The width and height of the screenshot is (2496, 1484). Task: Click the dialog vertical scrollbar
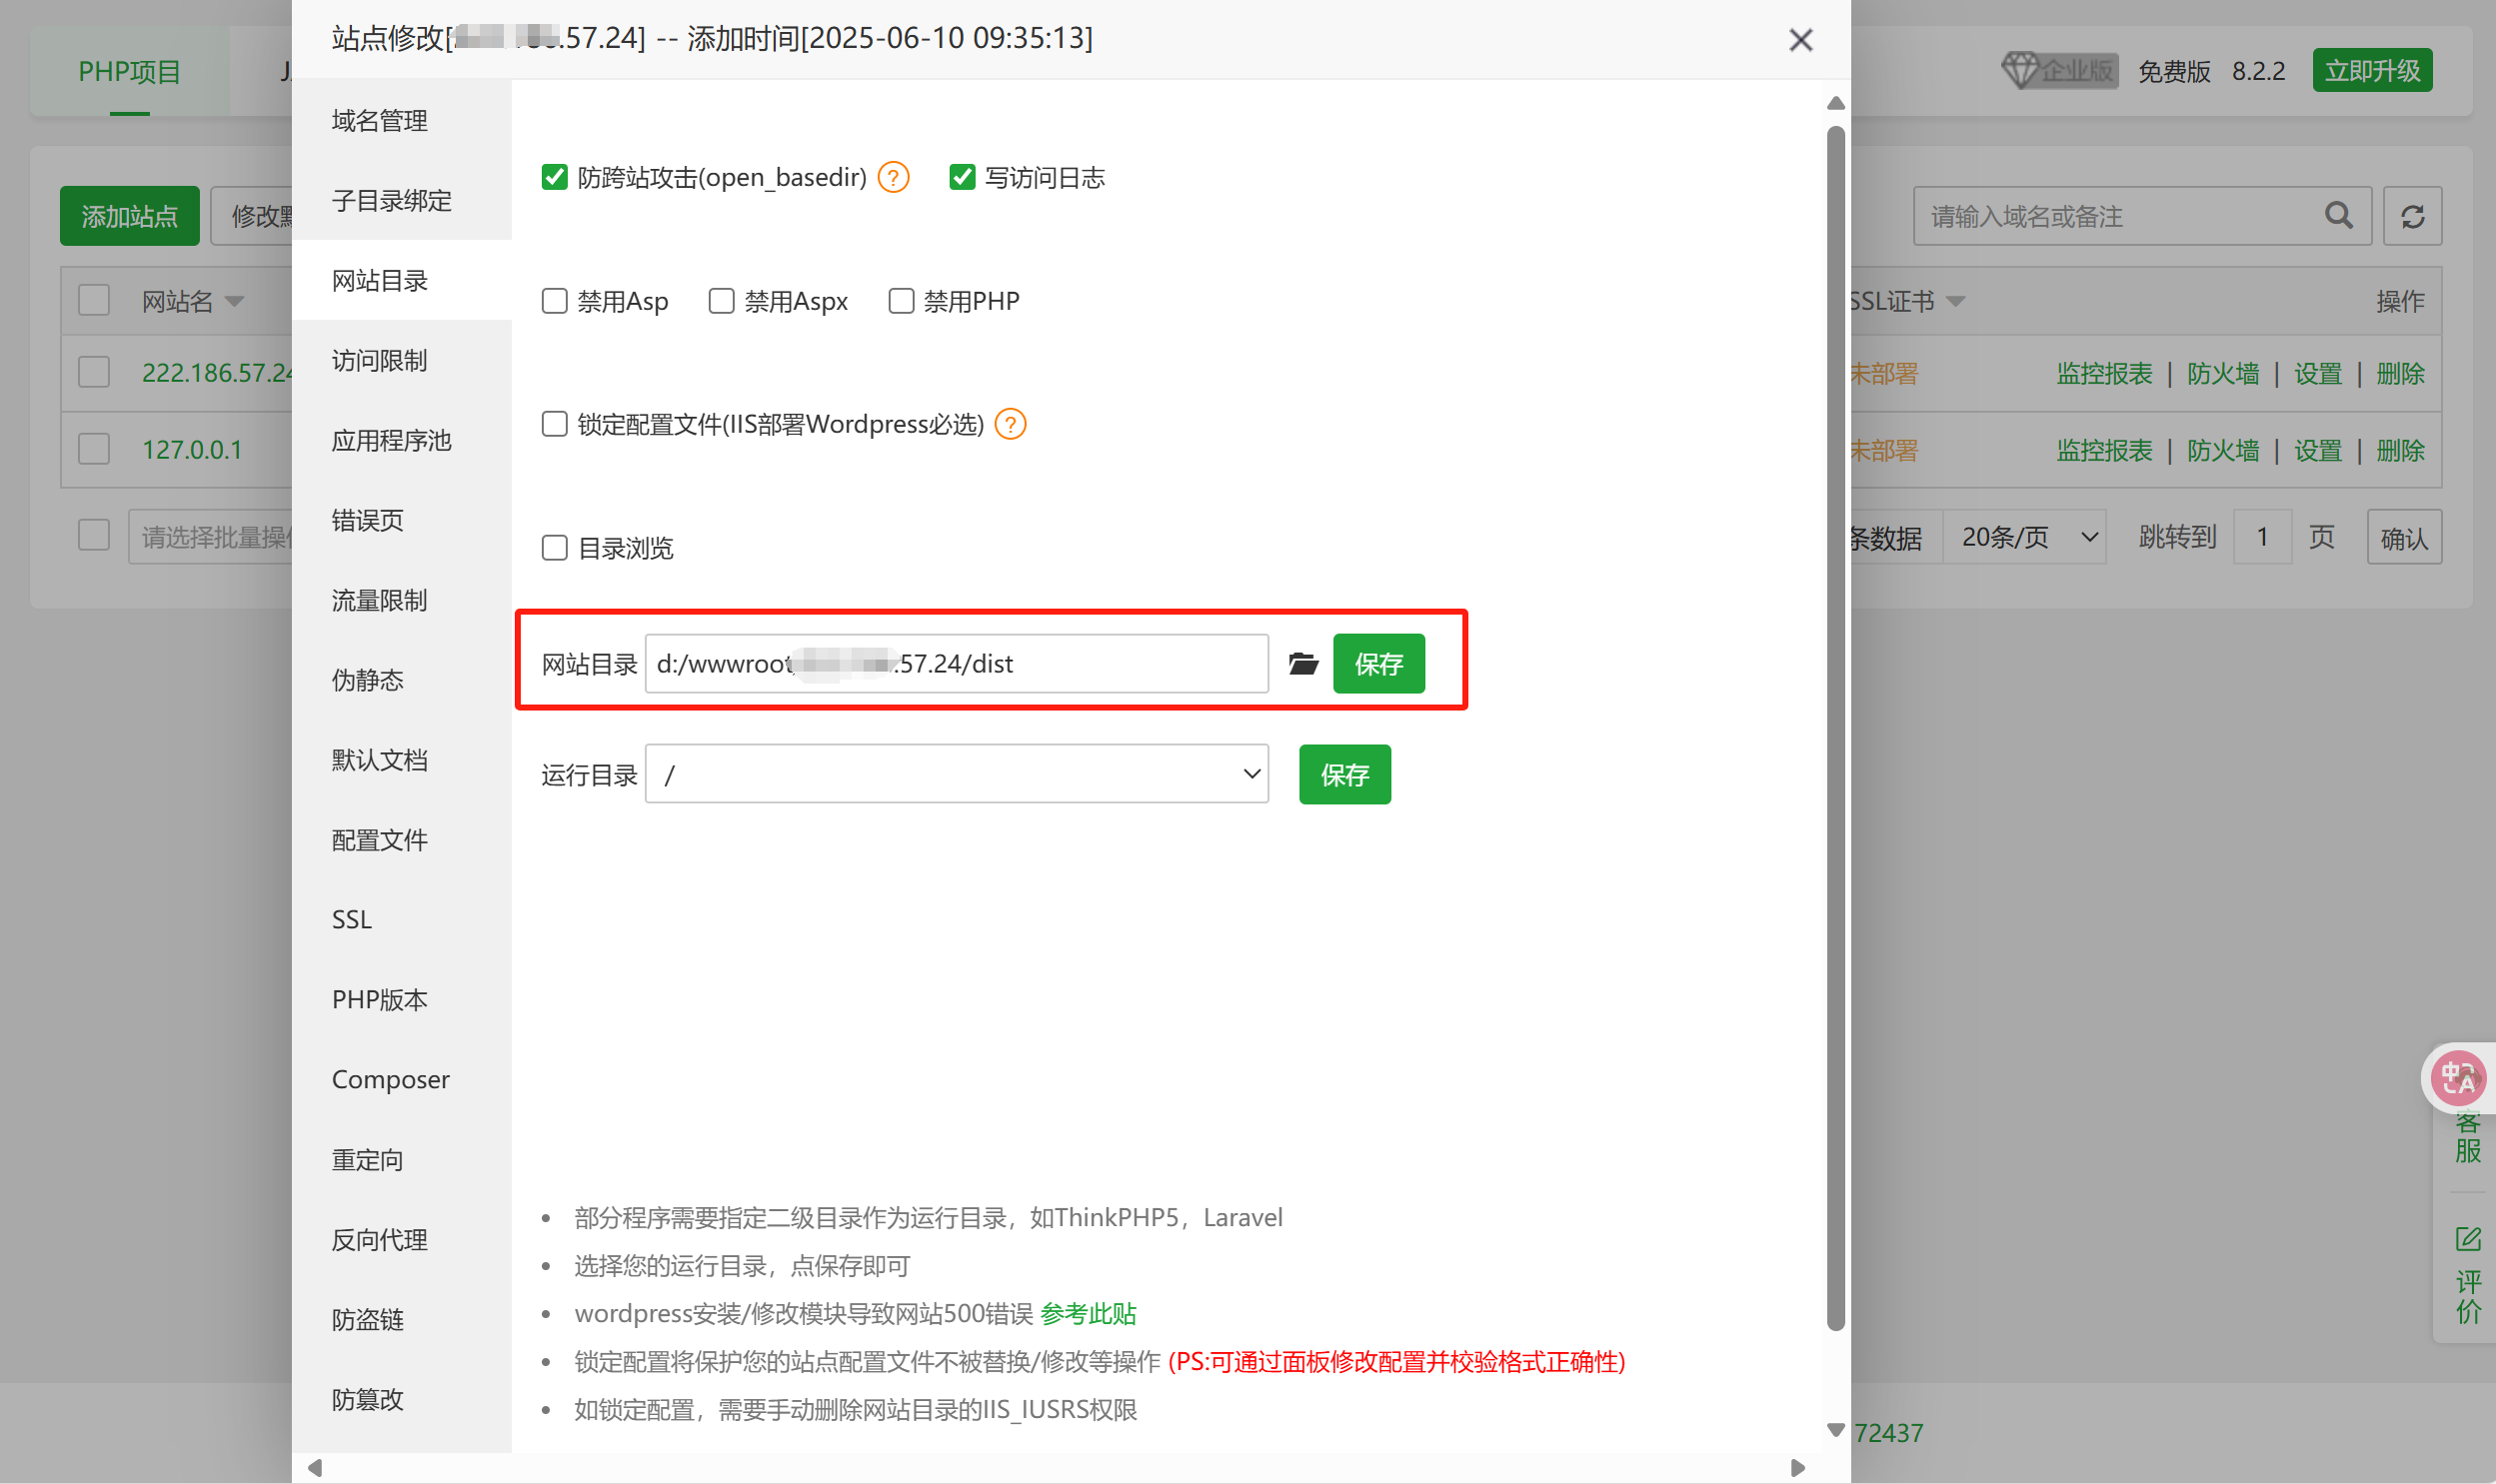1835,727
